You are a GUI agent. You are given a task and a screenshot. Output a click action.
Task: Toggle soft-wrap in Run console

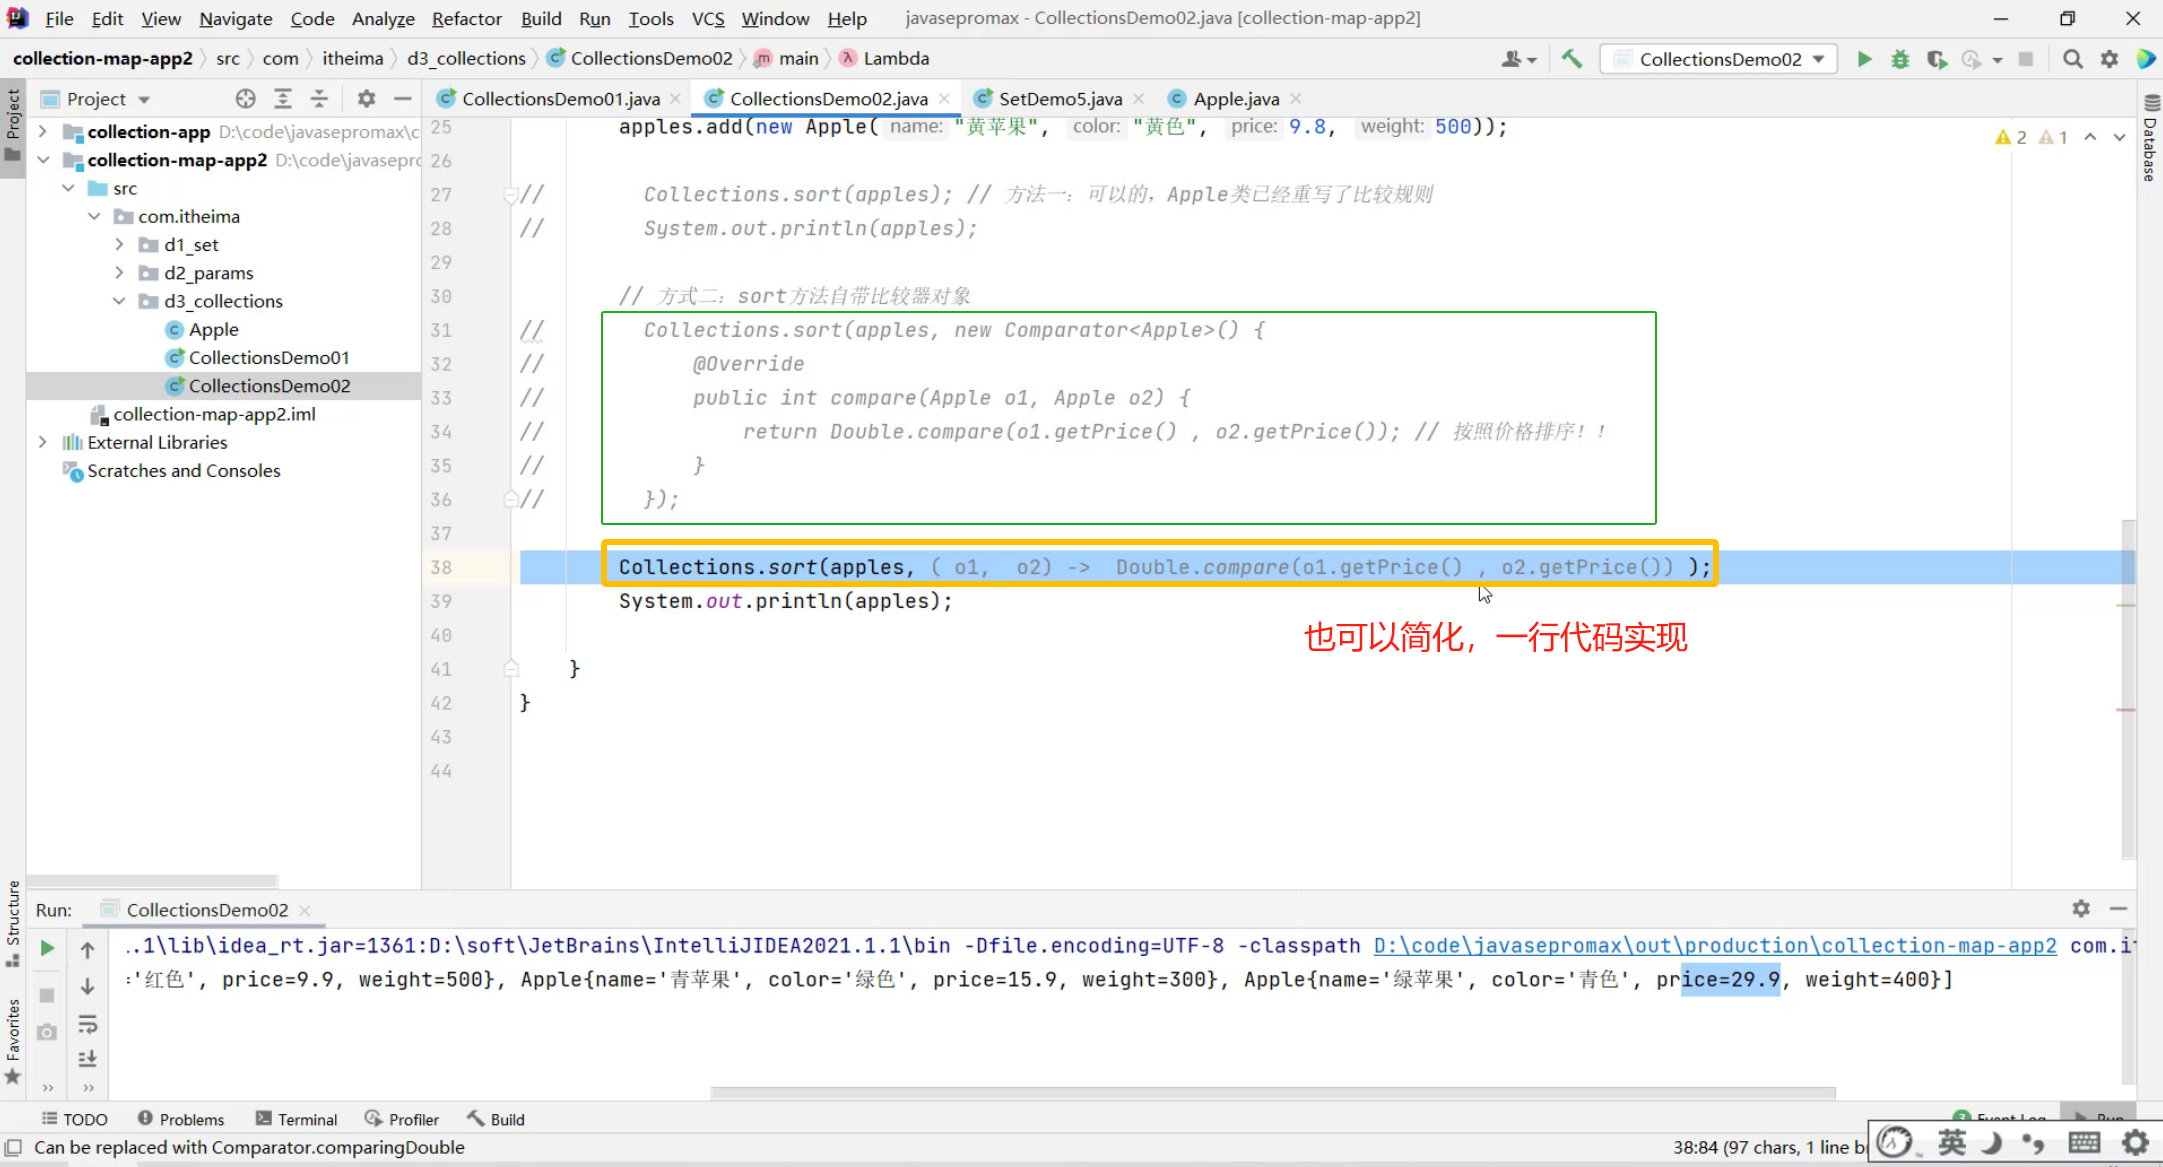click(x=88, y=1024)
